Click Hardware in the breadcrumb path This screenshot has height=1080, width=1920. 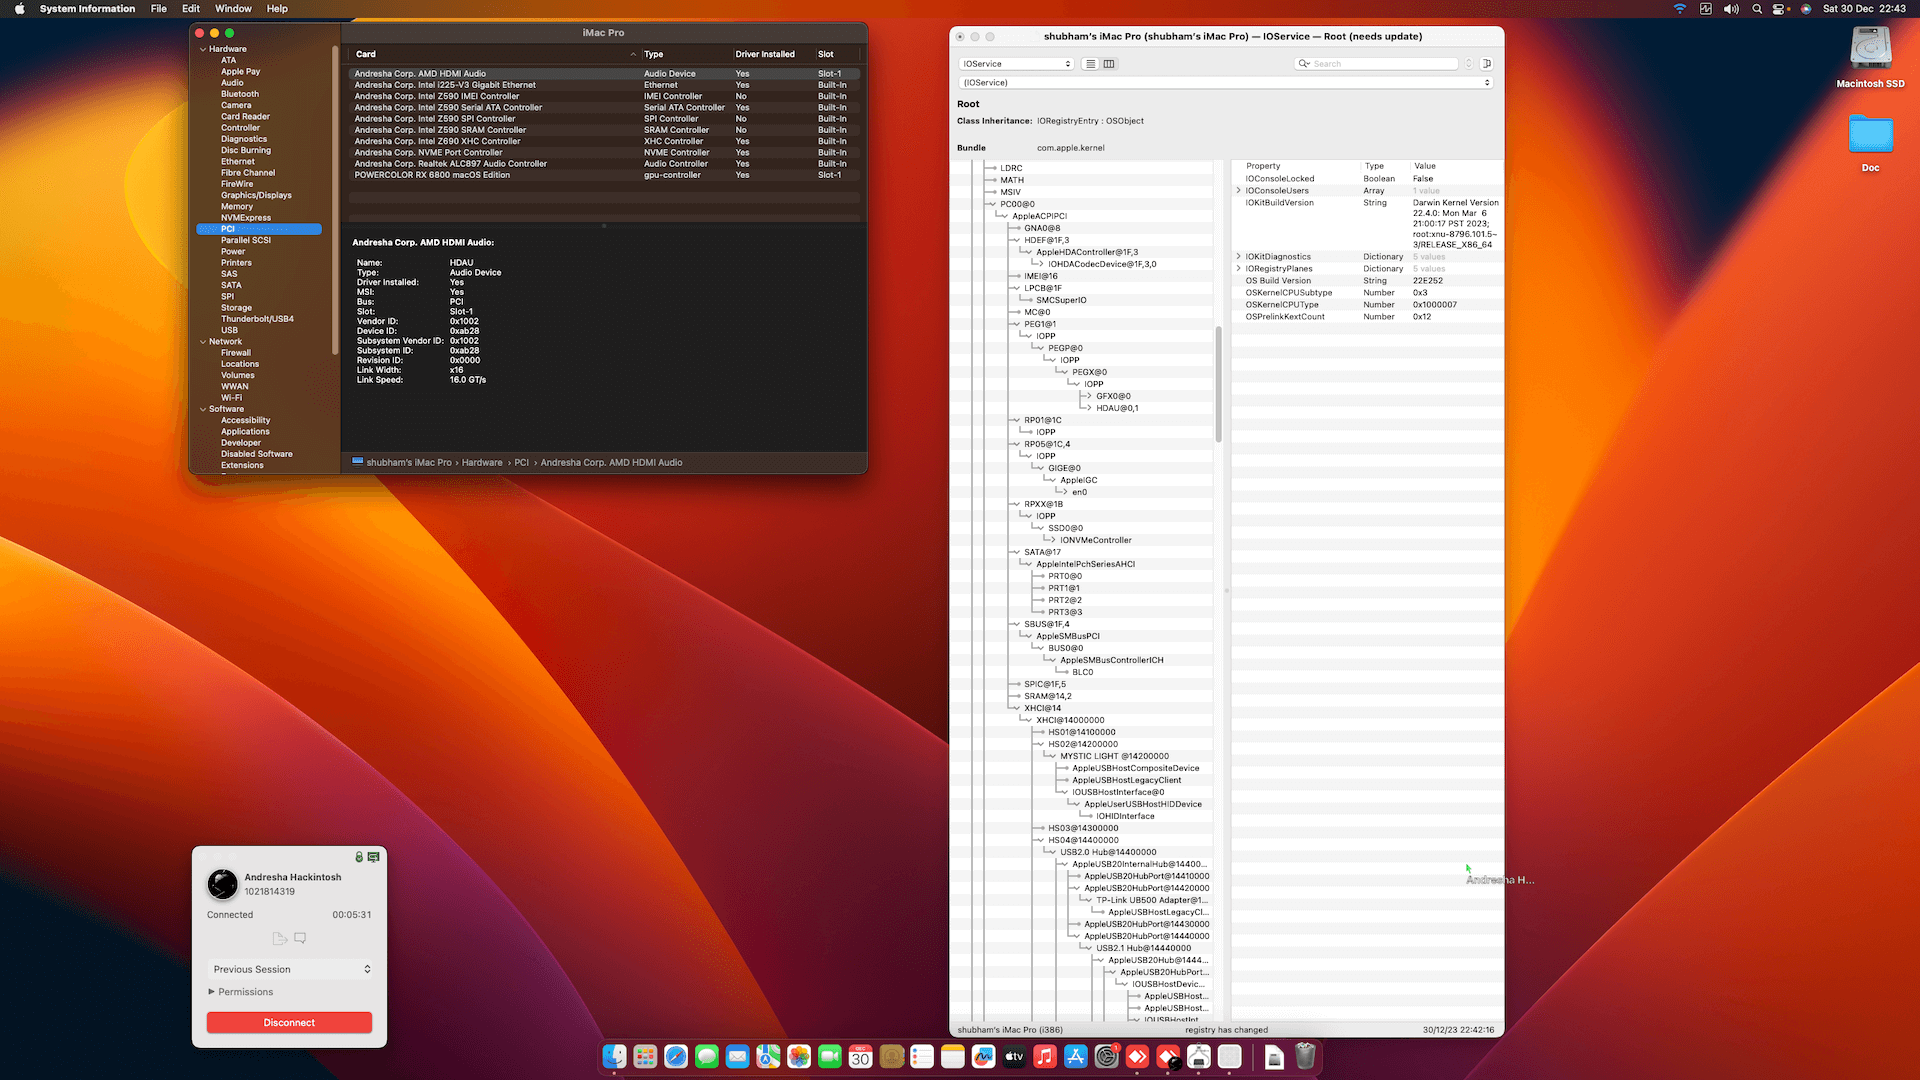coord(482,462)
